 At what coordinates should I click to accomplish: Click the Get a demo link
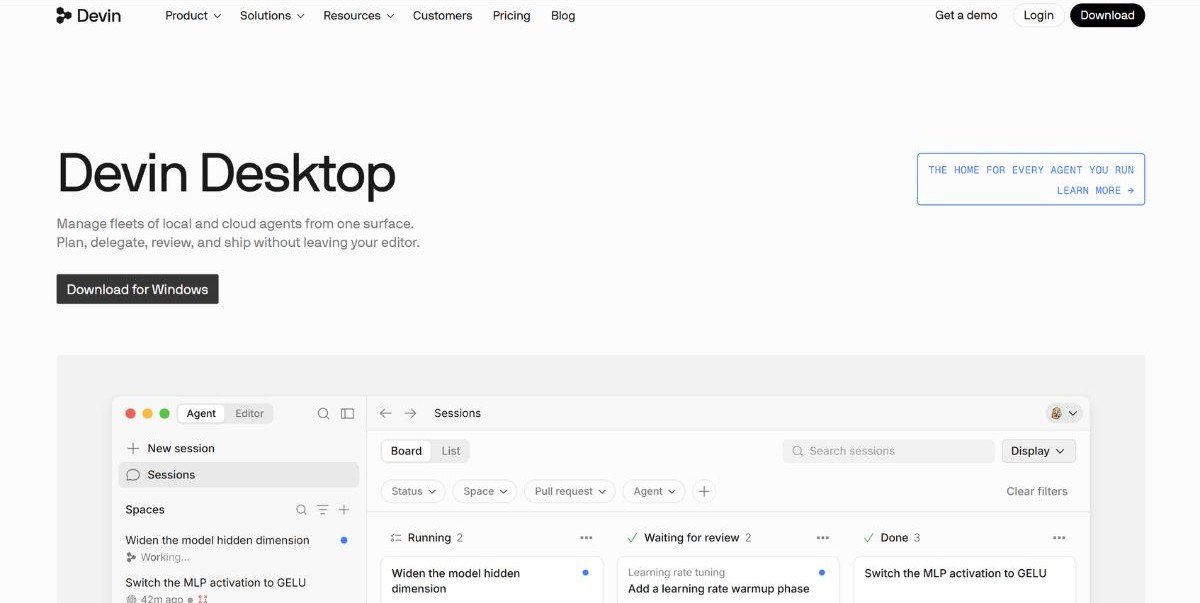click(966, 15)
